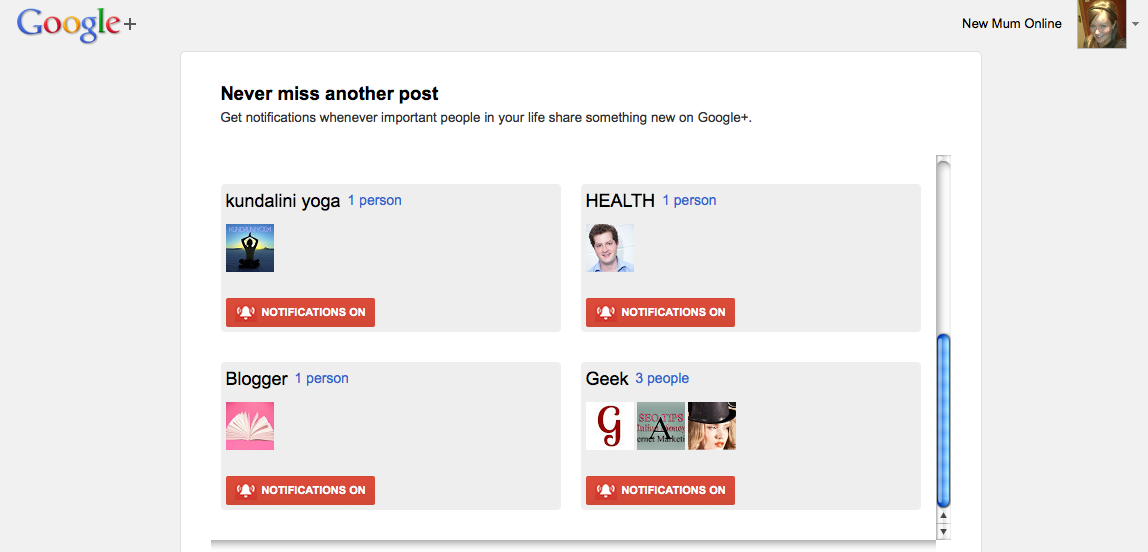
Task: Click the '1 person' link for kundalini yoga
Action: (374, 200)
